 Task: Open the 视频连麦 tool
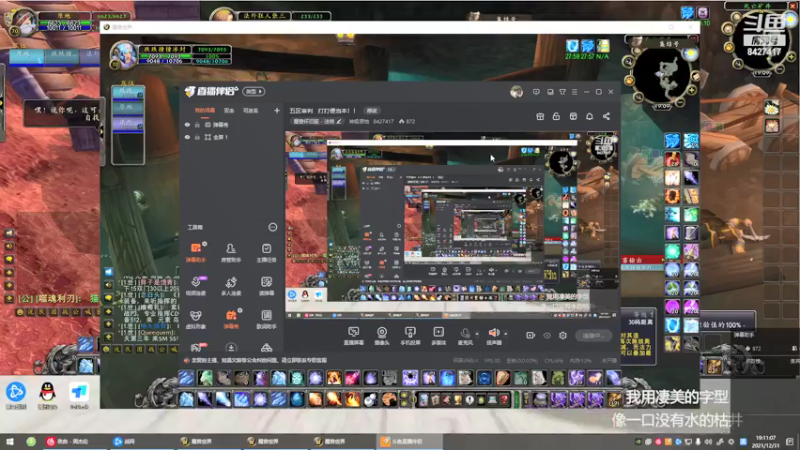click(195, 285)
